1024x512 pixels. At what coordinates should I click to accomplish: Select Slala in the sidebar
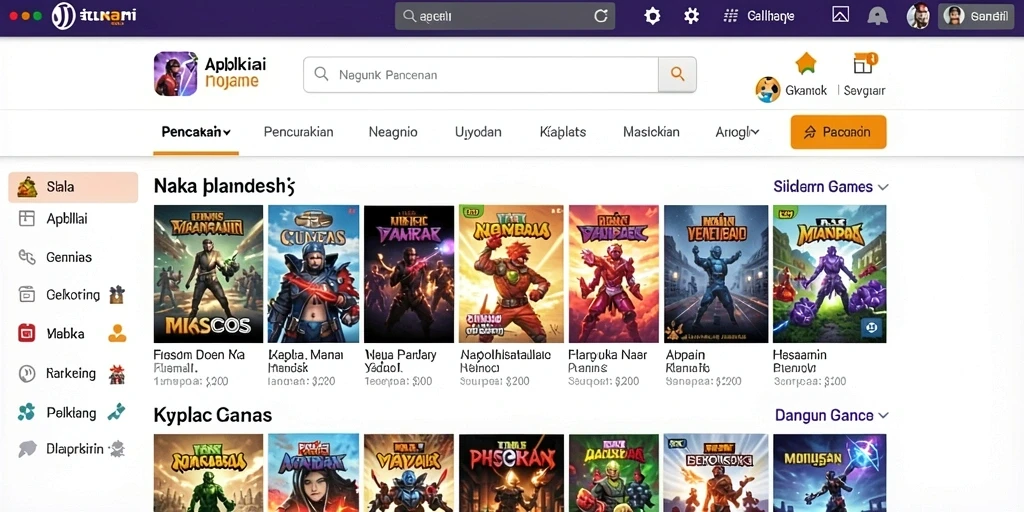point(73,187)
